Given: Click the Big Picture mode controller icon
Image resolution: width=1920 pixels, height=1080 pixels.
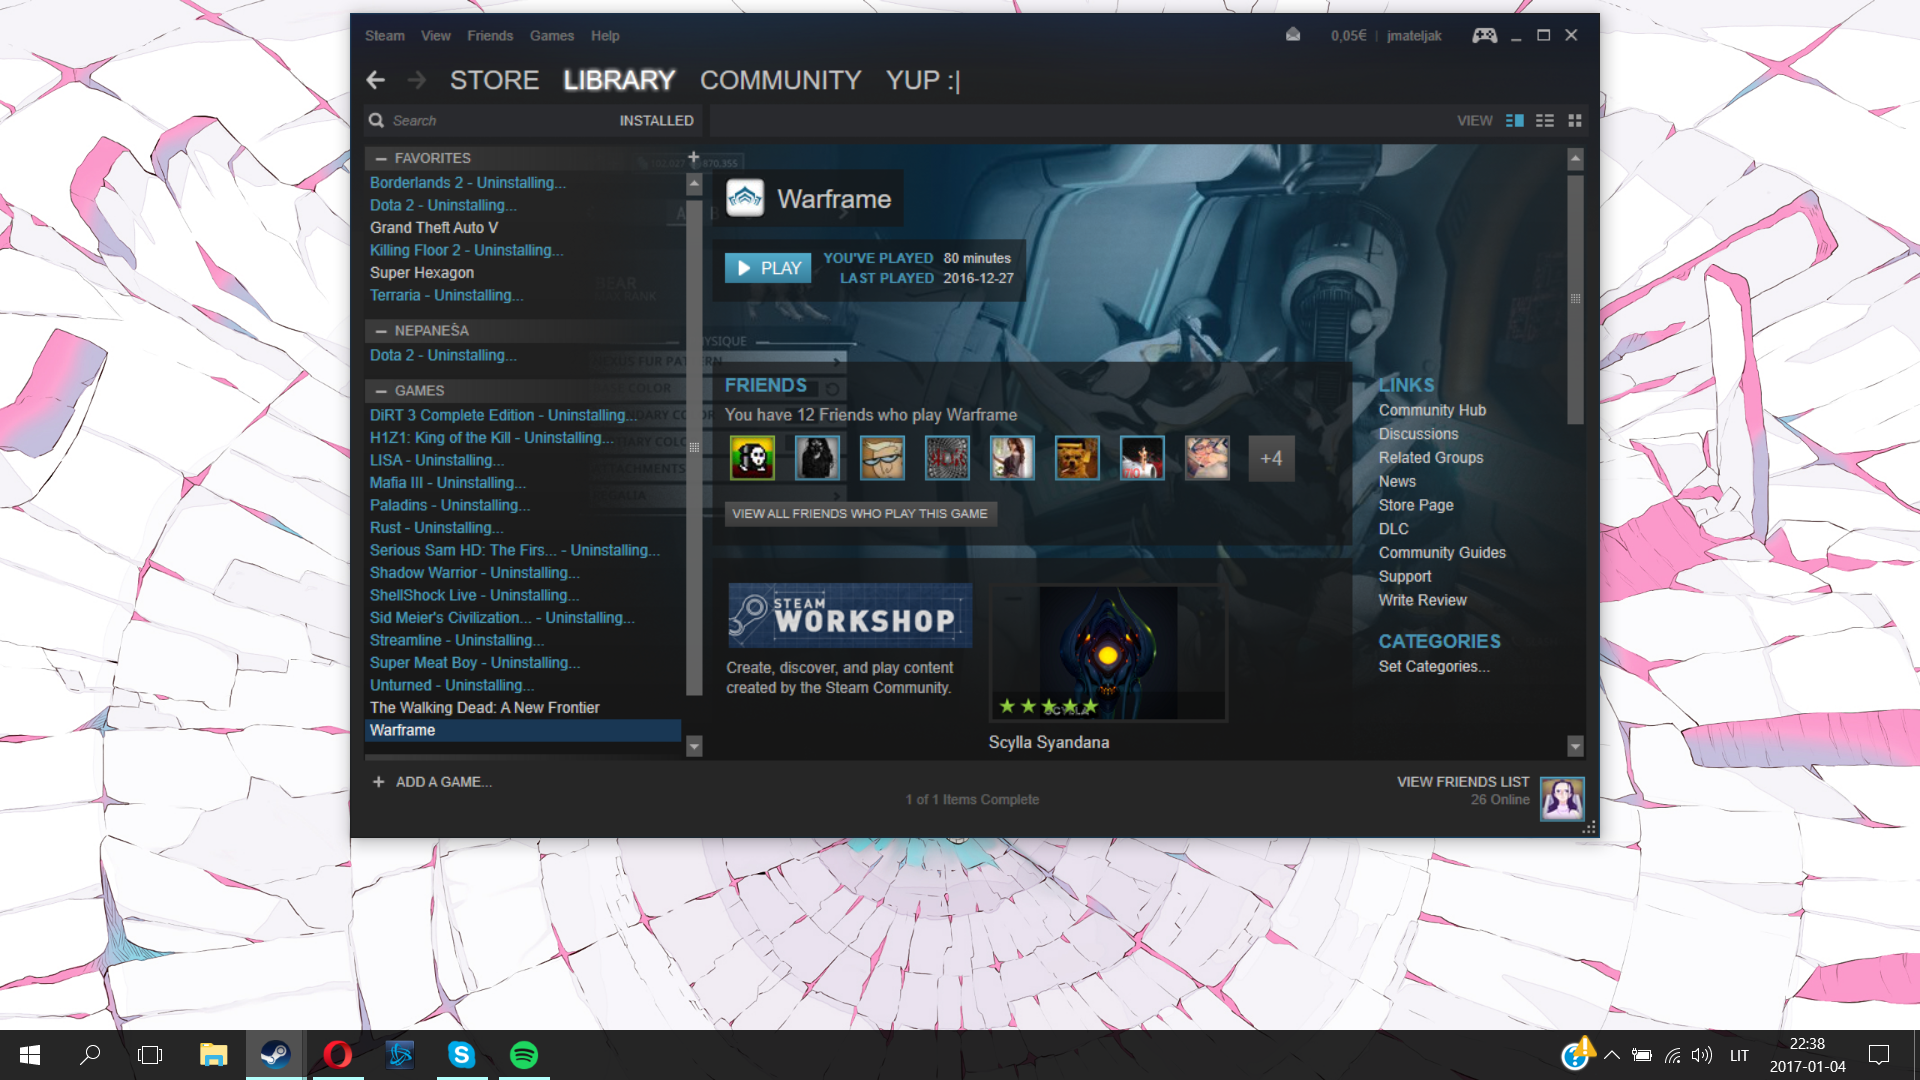Looking at the screenshot, I should pos(1484,36).
